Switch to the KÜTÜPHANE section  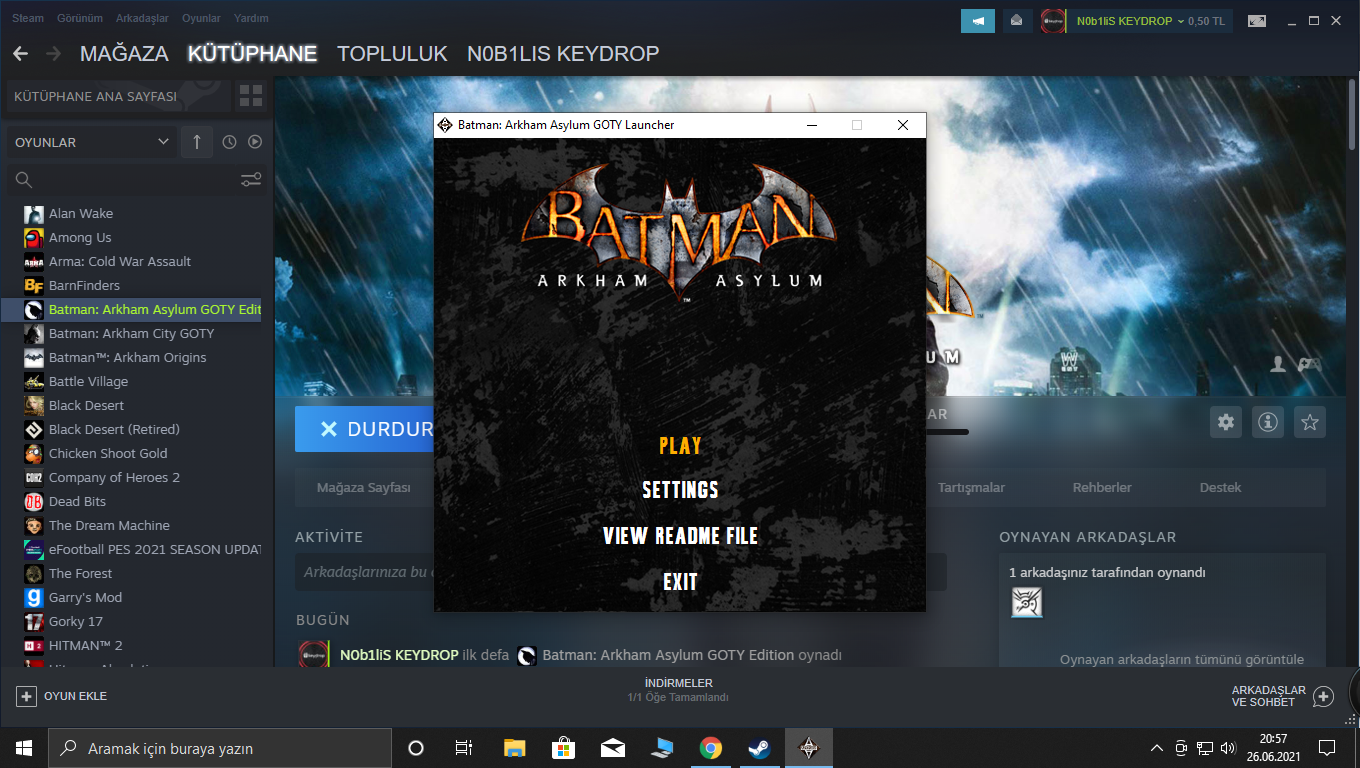point(252,54)
